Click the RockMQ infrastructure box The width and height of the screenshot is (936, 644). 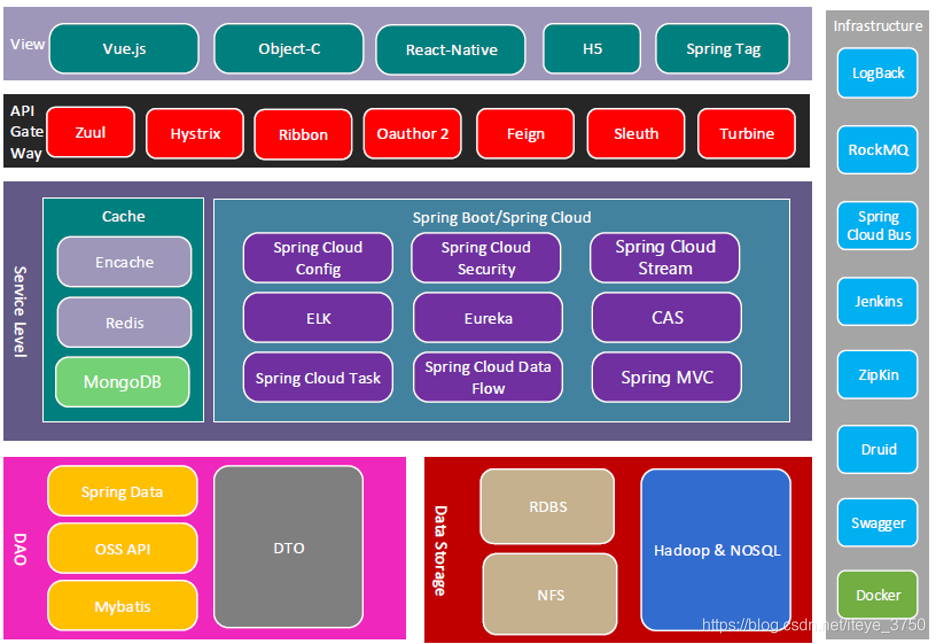coord(878,149)
